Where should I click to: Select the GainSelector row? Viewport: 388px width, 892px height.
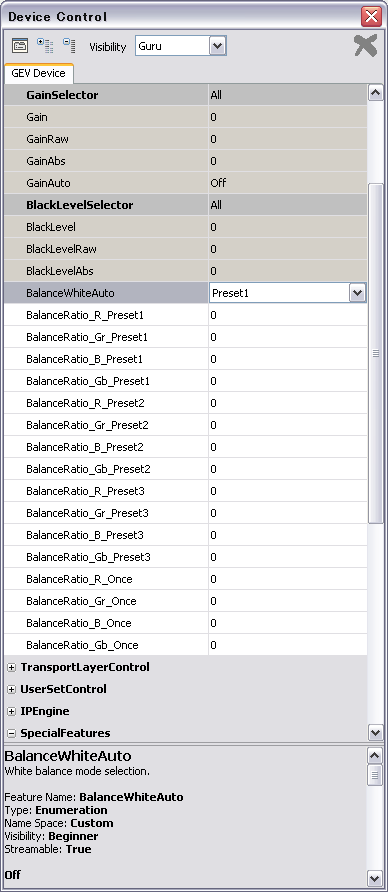(x=185, y=95)
